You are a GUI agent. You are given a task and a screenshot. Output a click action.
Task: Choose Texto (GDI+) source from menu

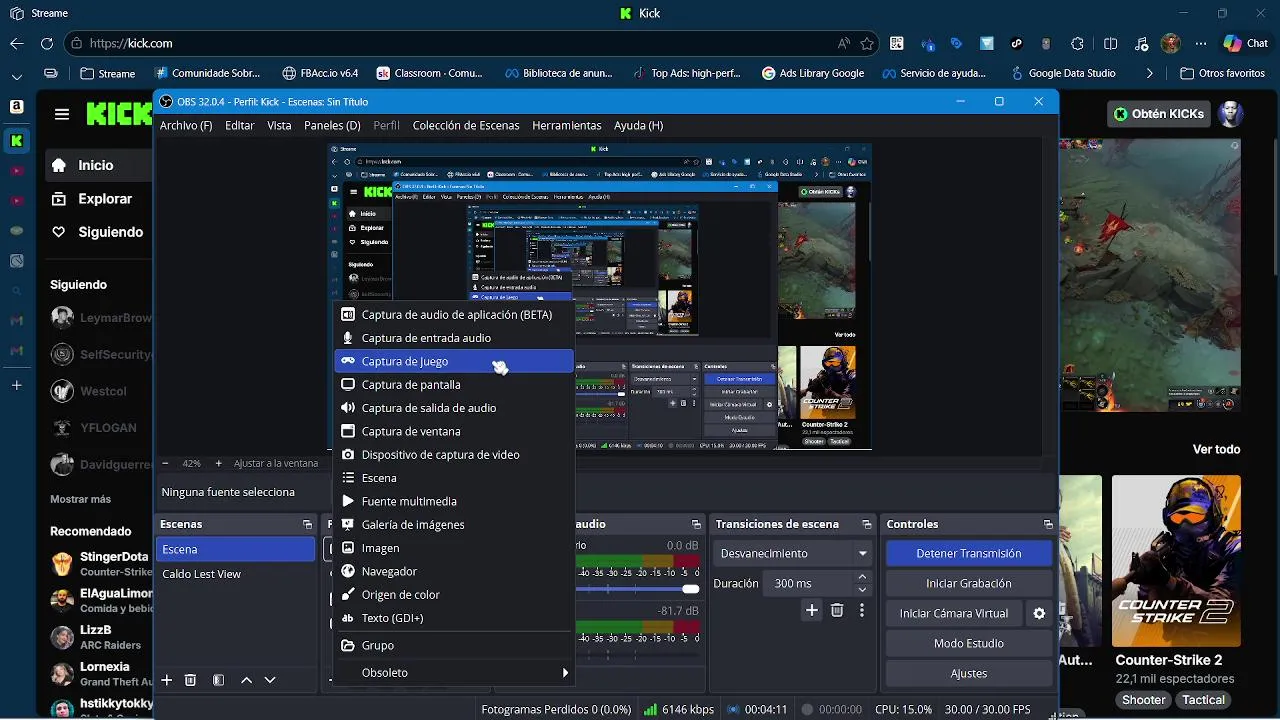pyautogui.click(x=454, y=618)
